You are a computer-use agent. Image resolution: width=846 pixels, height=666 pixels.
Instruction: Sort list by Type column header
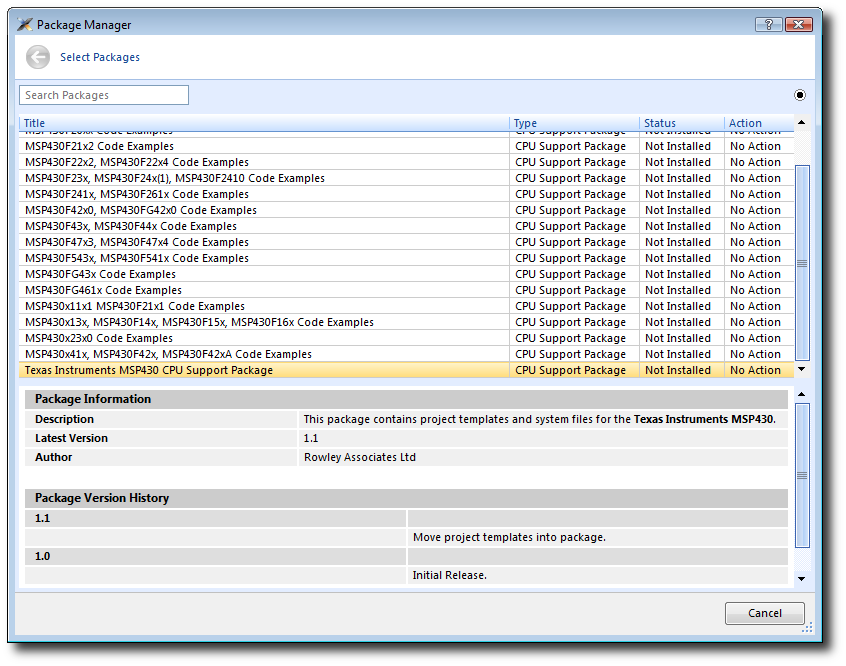tap(575, 123)
